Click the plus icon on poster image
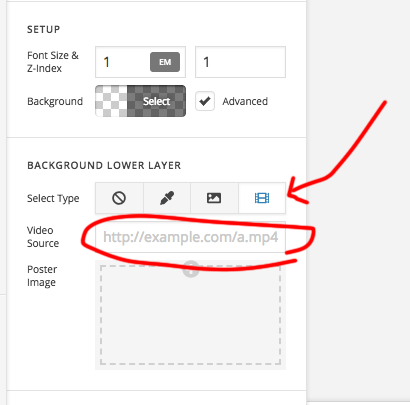 coord(191,269)
